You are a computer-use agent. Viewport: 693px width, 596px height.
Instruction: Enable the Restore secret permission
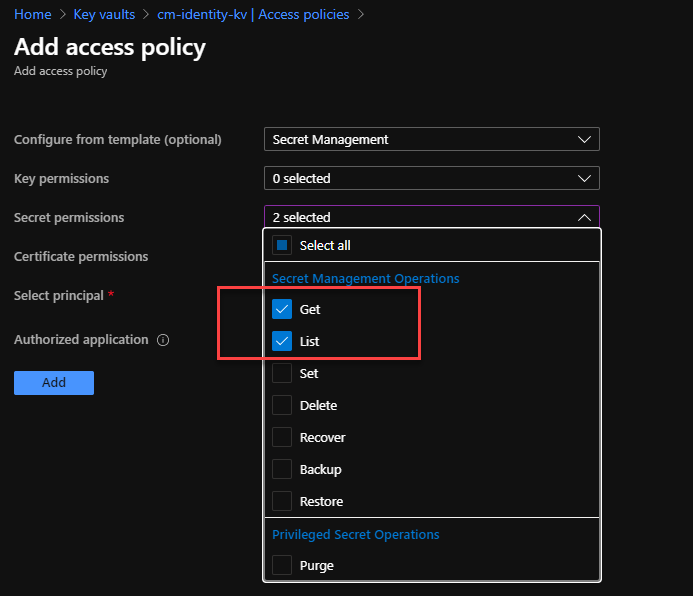click(x=282, y=502)
